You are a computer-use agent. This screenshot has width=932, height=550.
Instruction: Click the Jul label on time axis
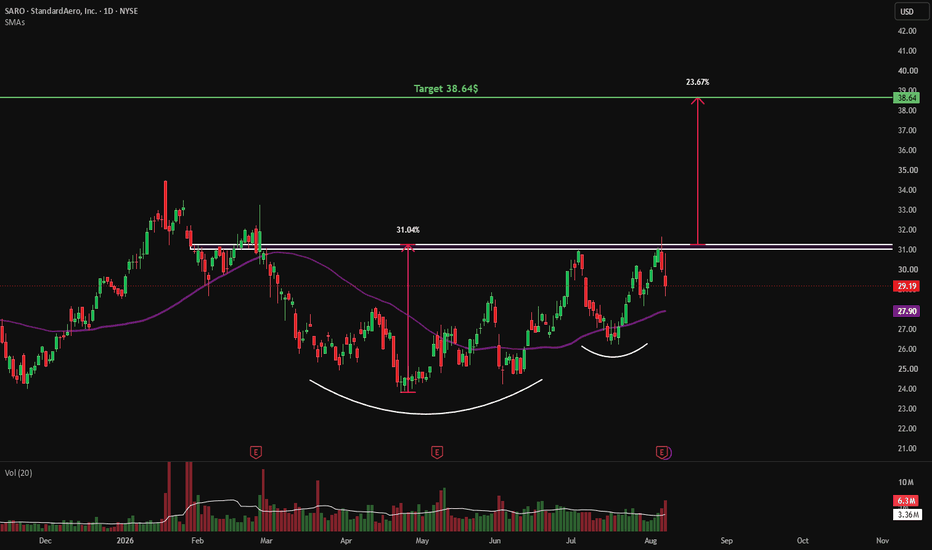[571, 540]
